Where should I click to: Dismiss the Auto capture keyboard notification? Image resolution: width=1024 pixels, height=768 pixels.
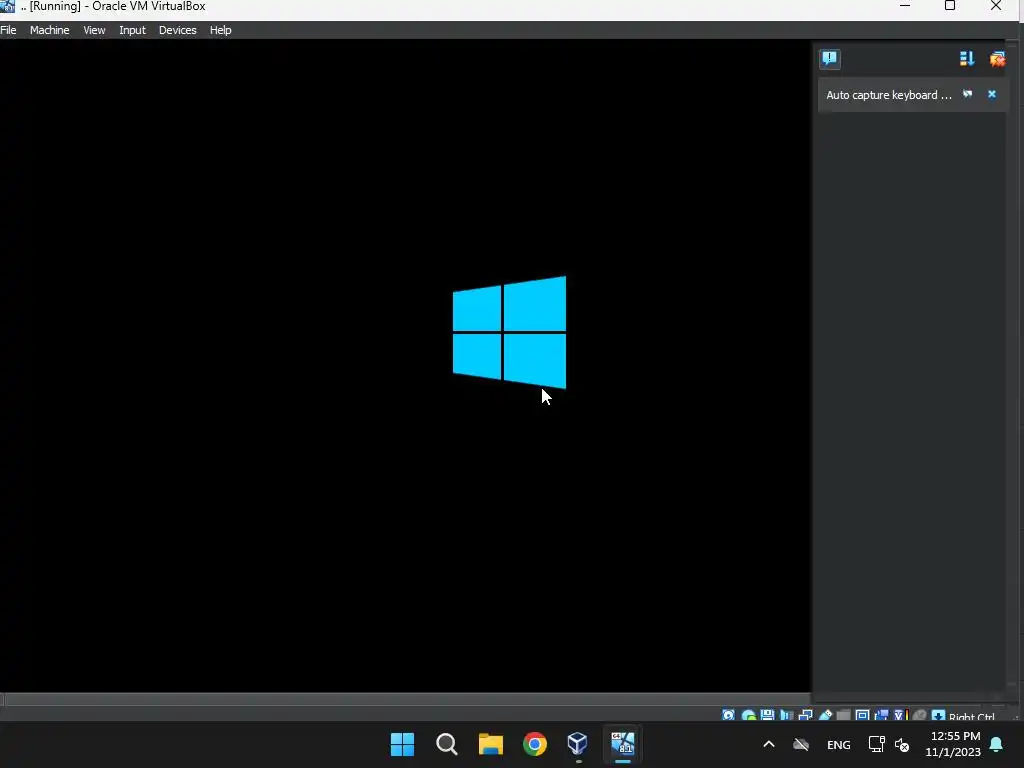[x=992, y=94]
